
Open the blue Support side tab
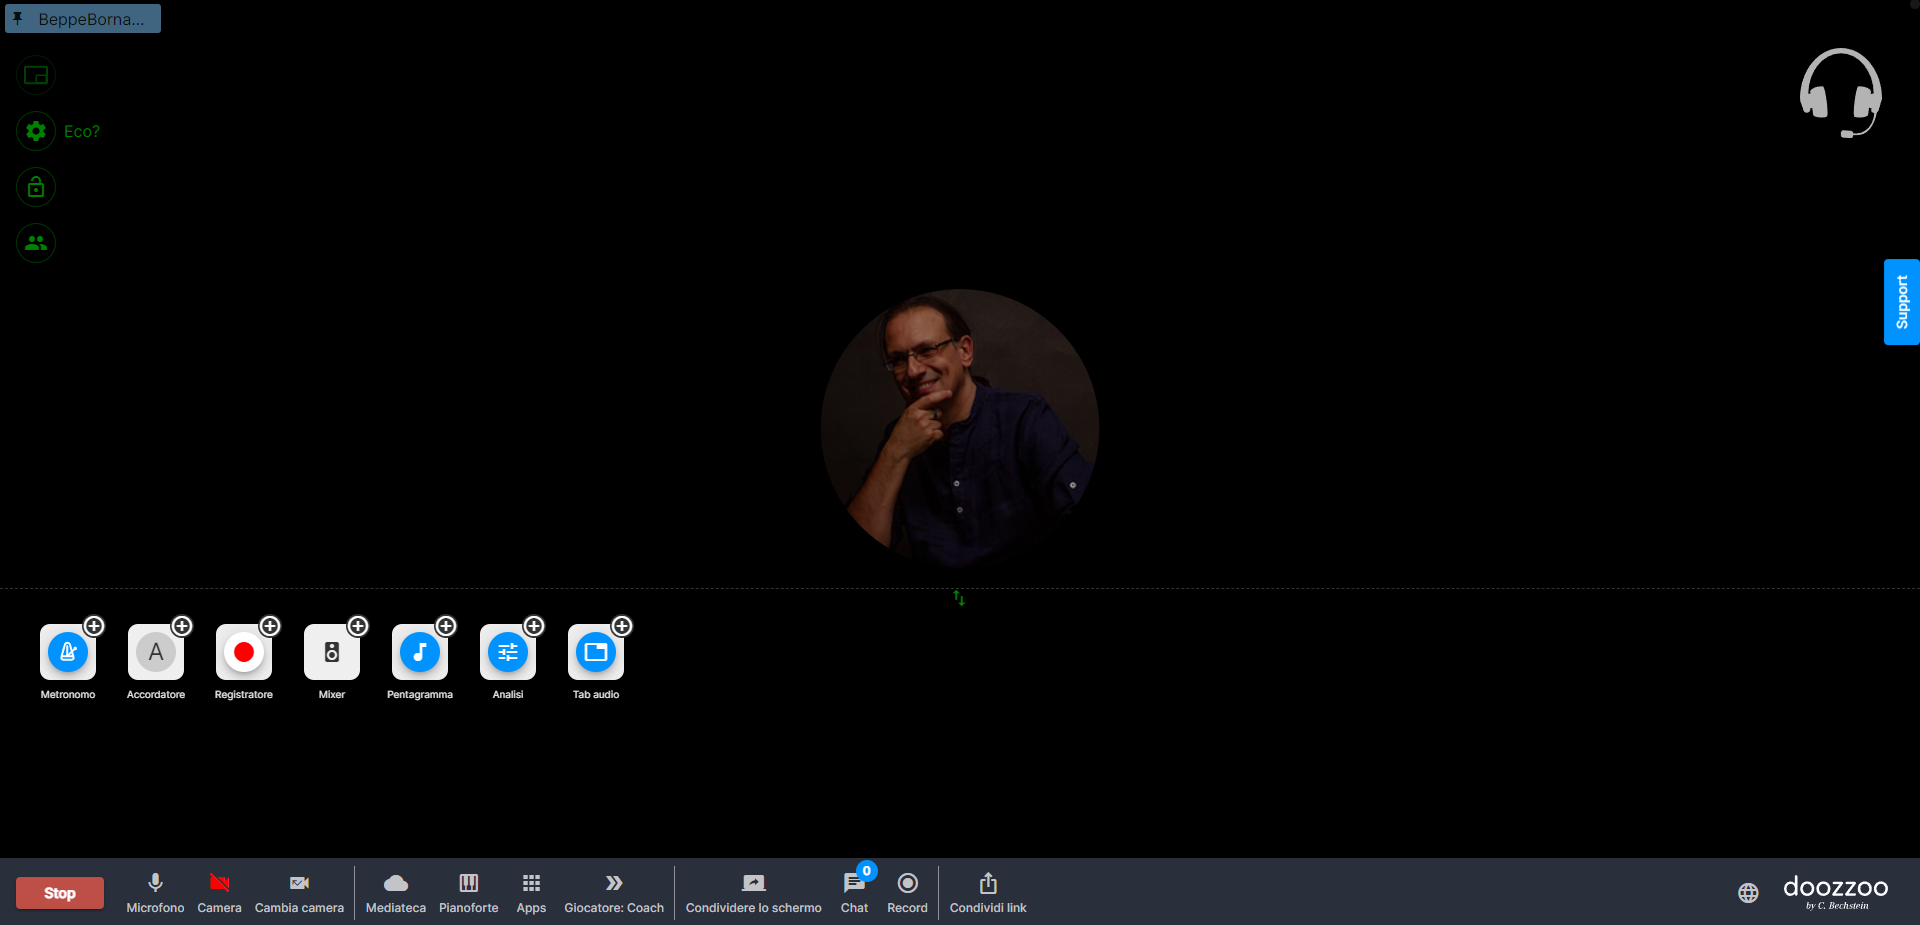tap(1901, 302)
